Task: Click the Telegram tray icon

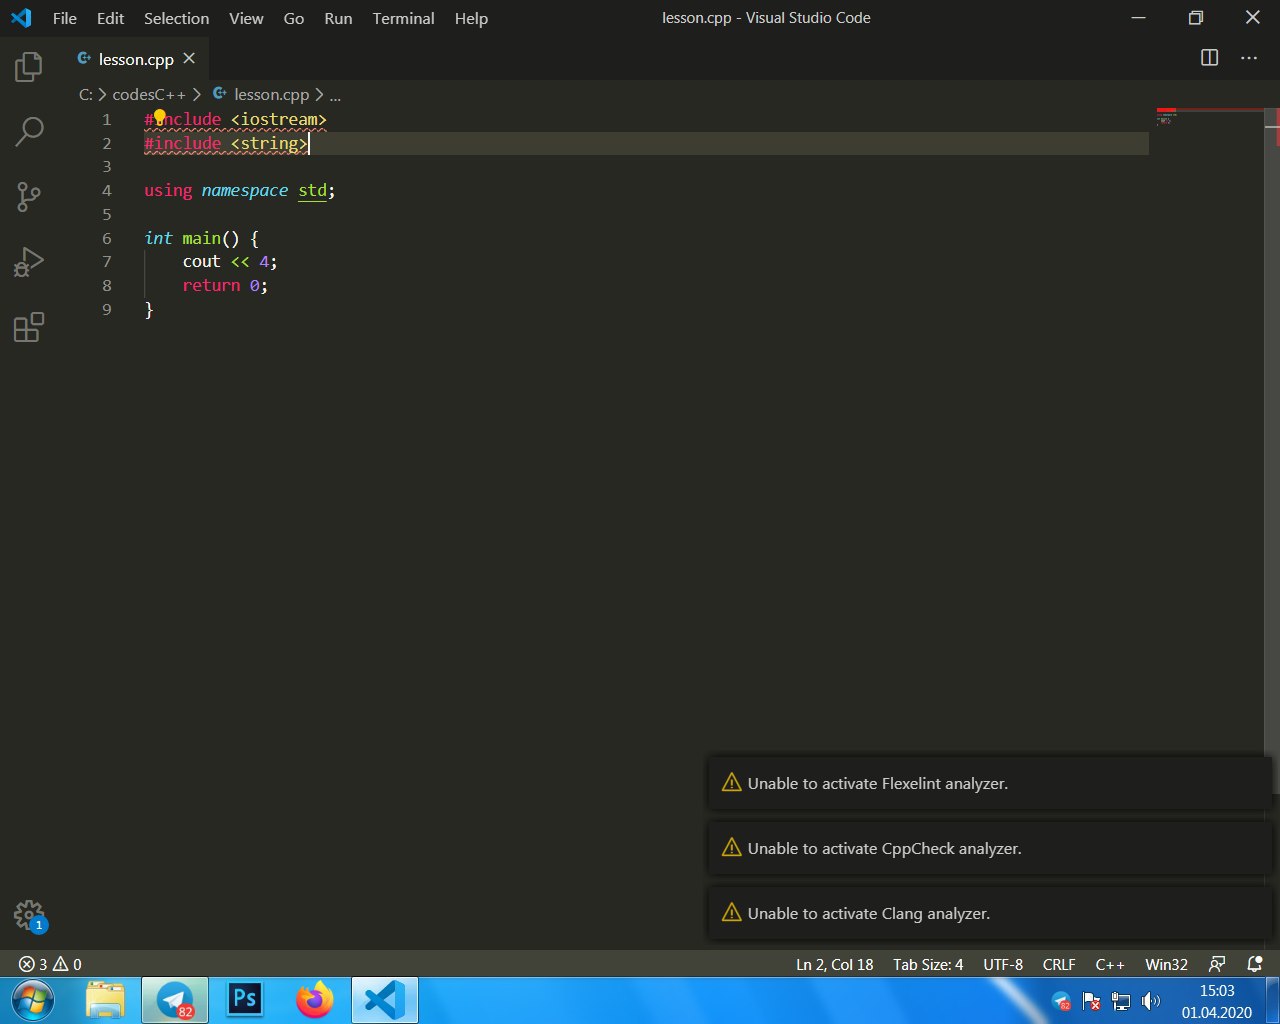Action: point(1062,1001)
